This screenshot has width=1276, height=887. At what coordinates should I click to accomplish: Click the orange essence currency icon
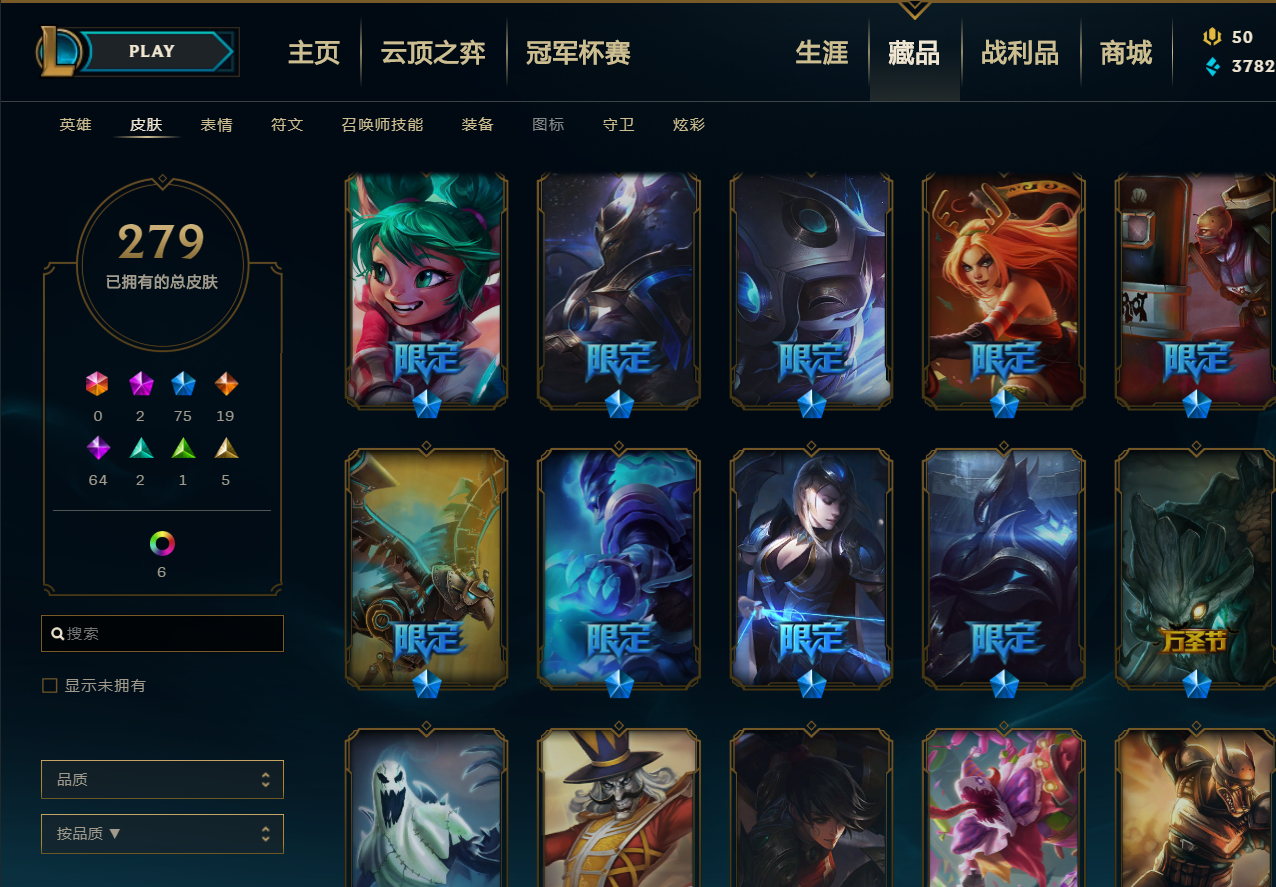(1212, 37)
